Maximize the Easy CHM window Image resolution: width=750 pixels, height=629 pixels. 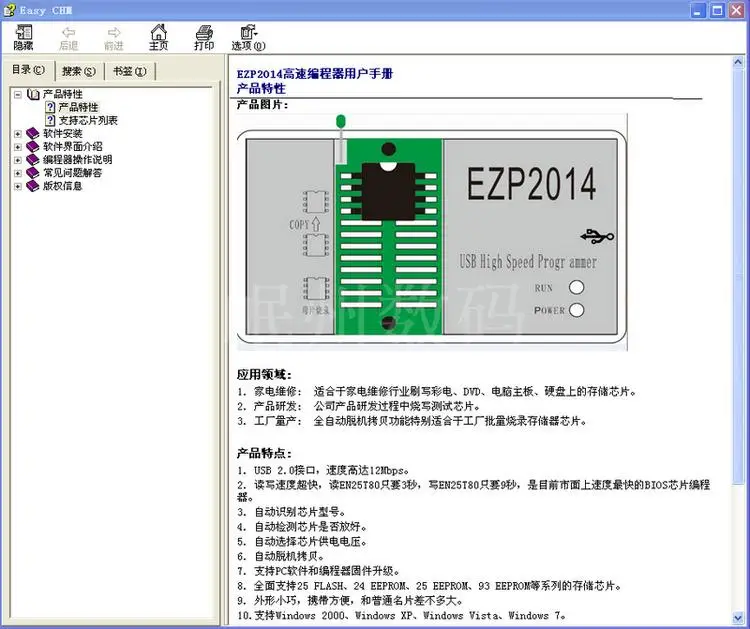coord(717,11)
